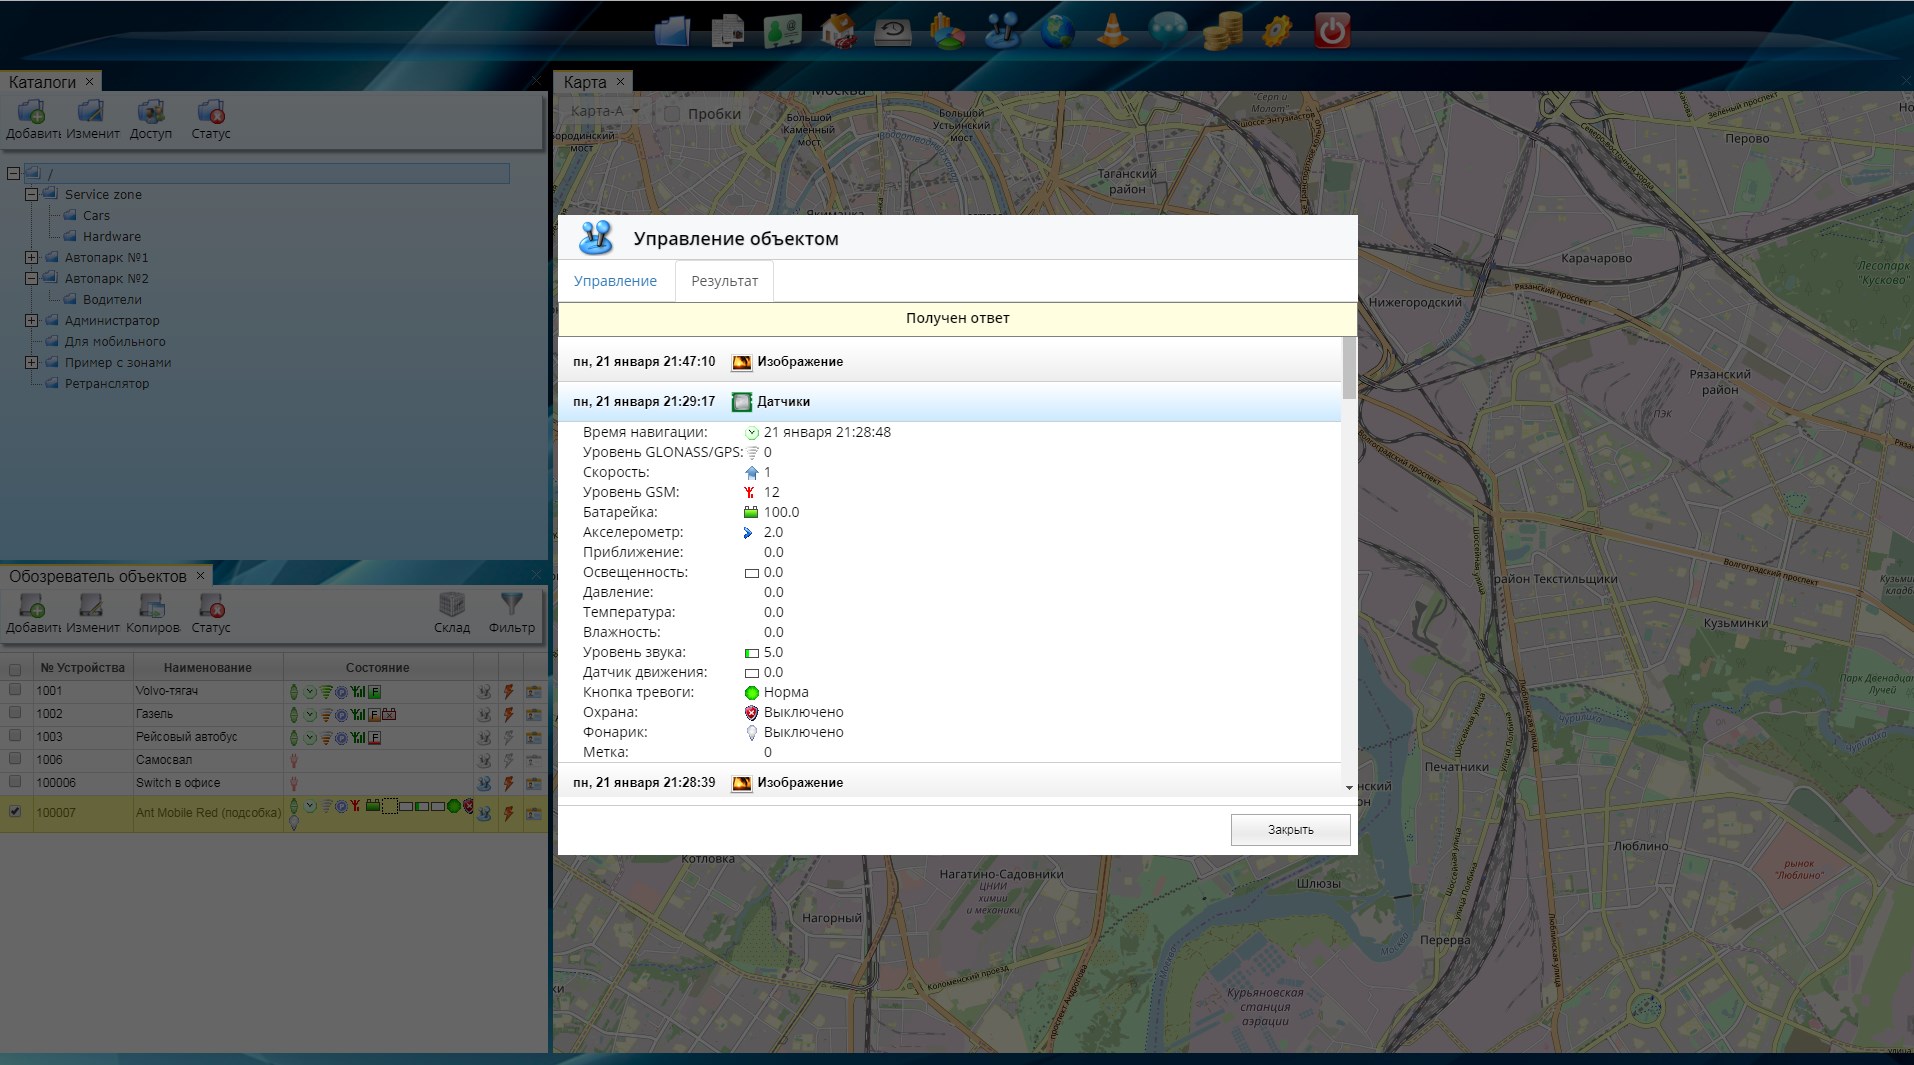Click the Склад warehouse icon

tap(452, 606)
